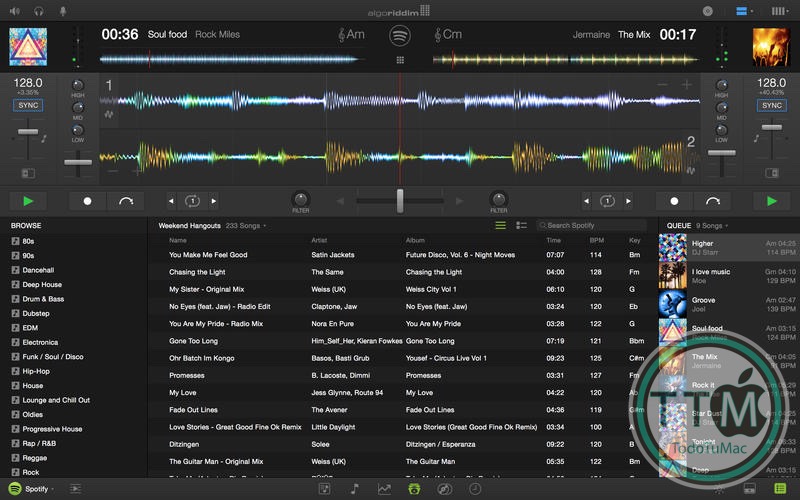The width and height of the screenshot is (800, 500).
Task: Select the Spotify source tab (green)
Action: 414,489
